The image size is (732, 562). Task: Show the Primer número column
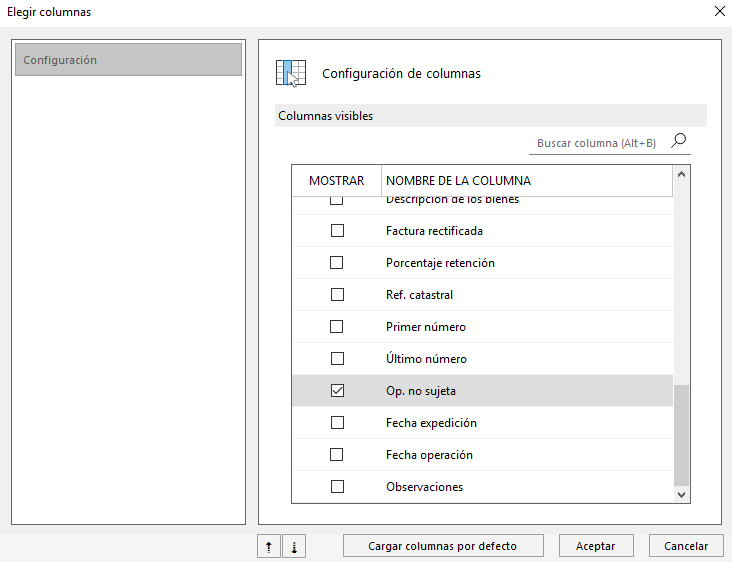pyautogui.click(x=337, y=327)
